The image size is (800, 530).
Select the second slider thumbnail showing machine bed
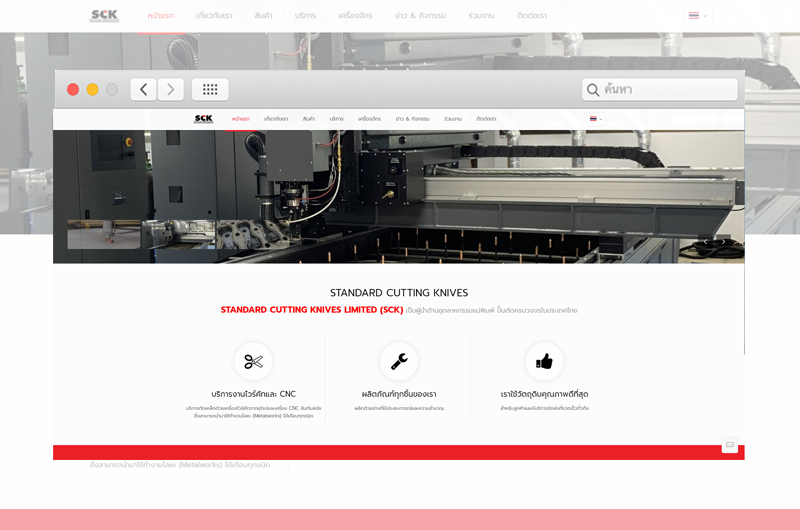179,235
